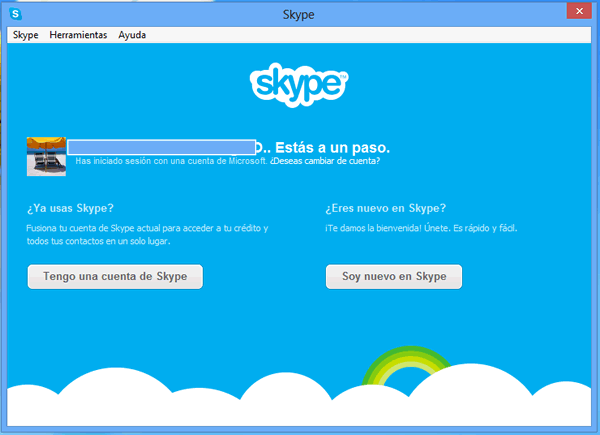Click the '¿Eres nuevo en Skype?' heading
The image size is (600, 435).
(386, 208)
